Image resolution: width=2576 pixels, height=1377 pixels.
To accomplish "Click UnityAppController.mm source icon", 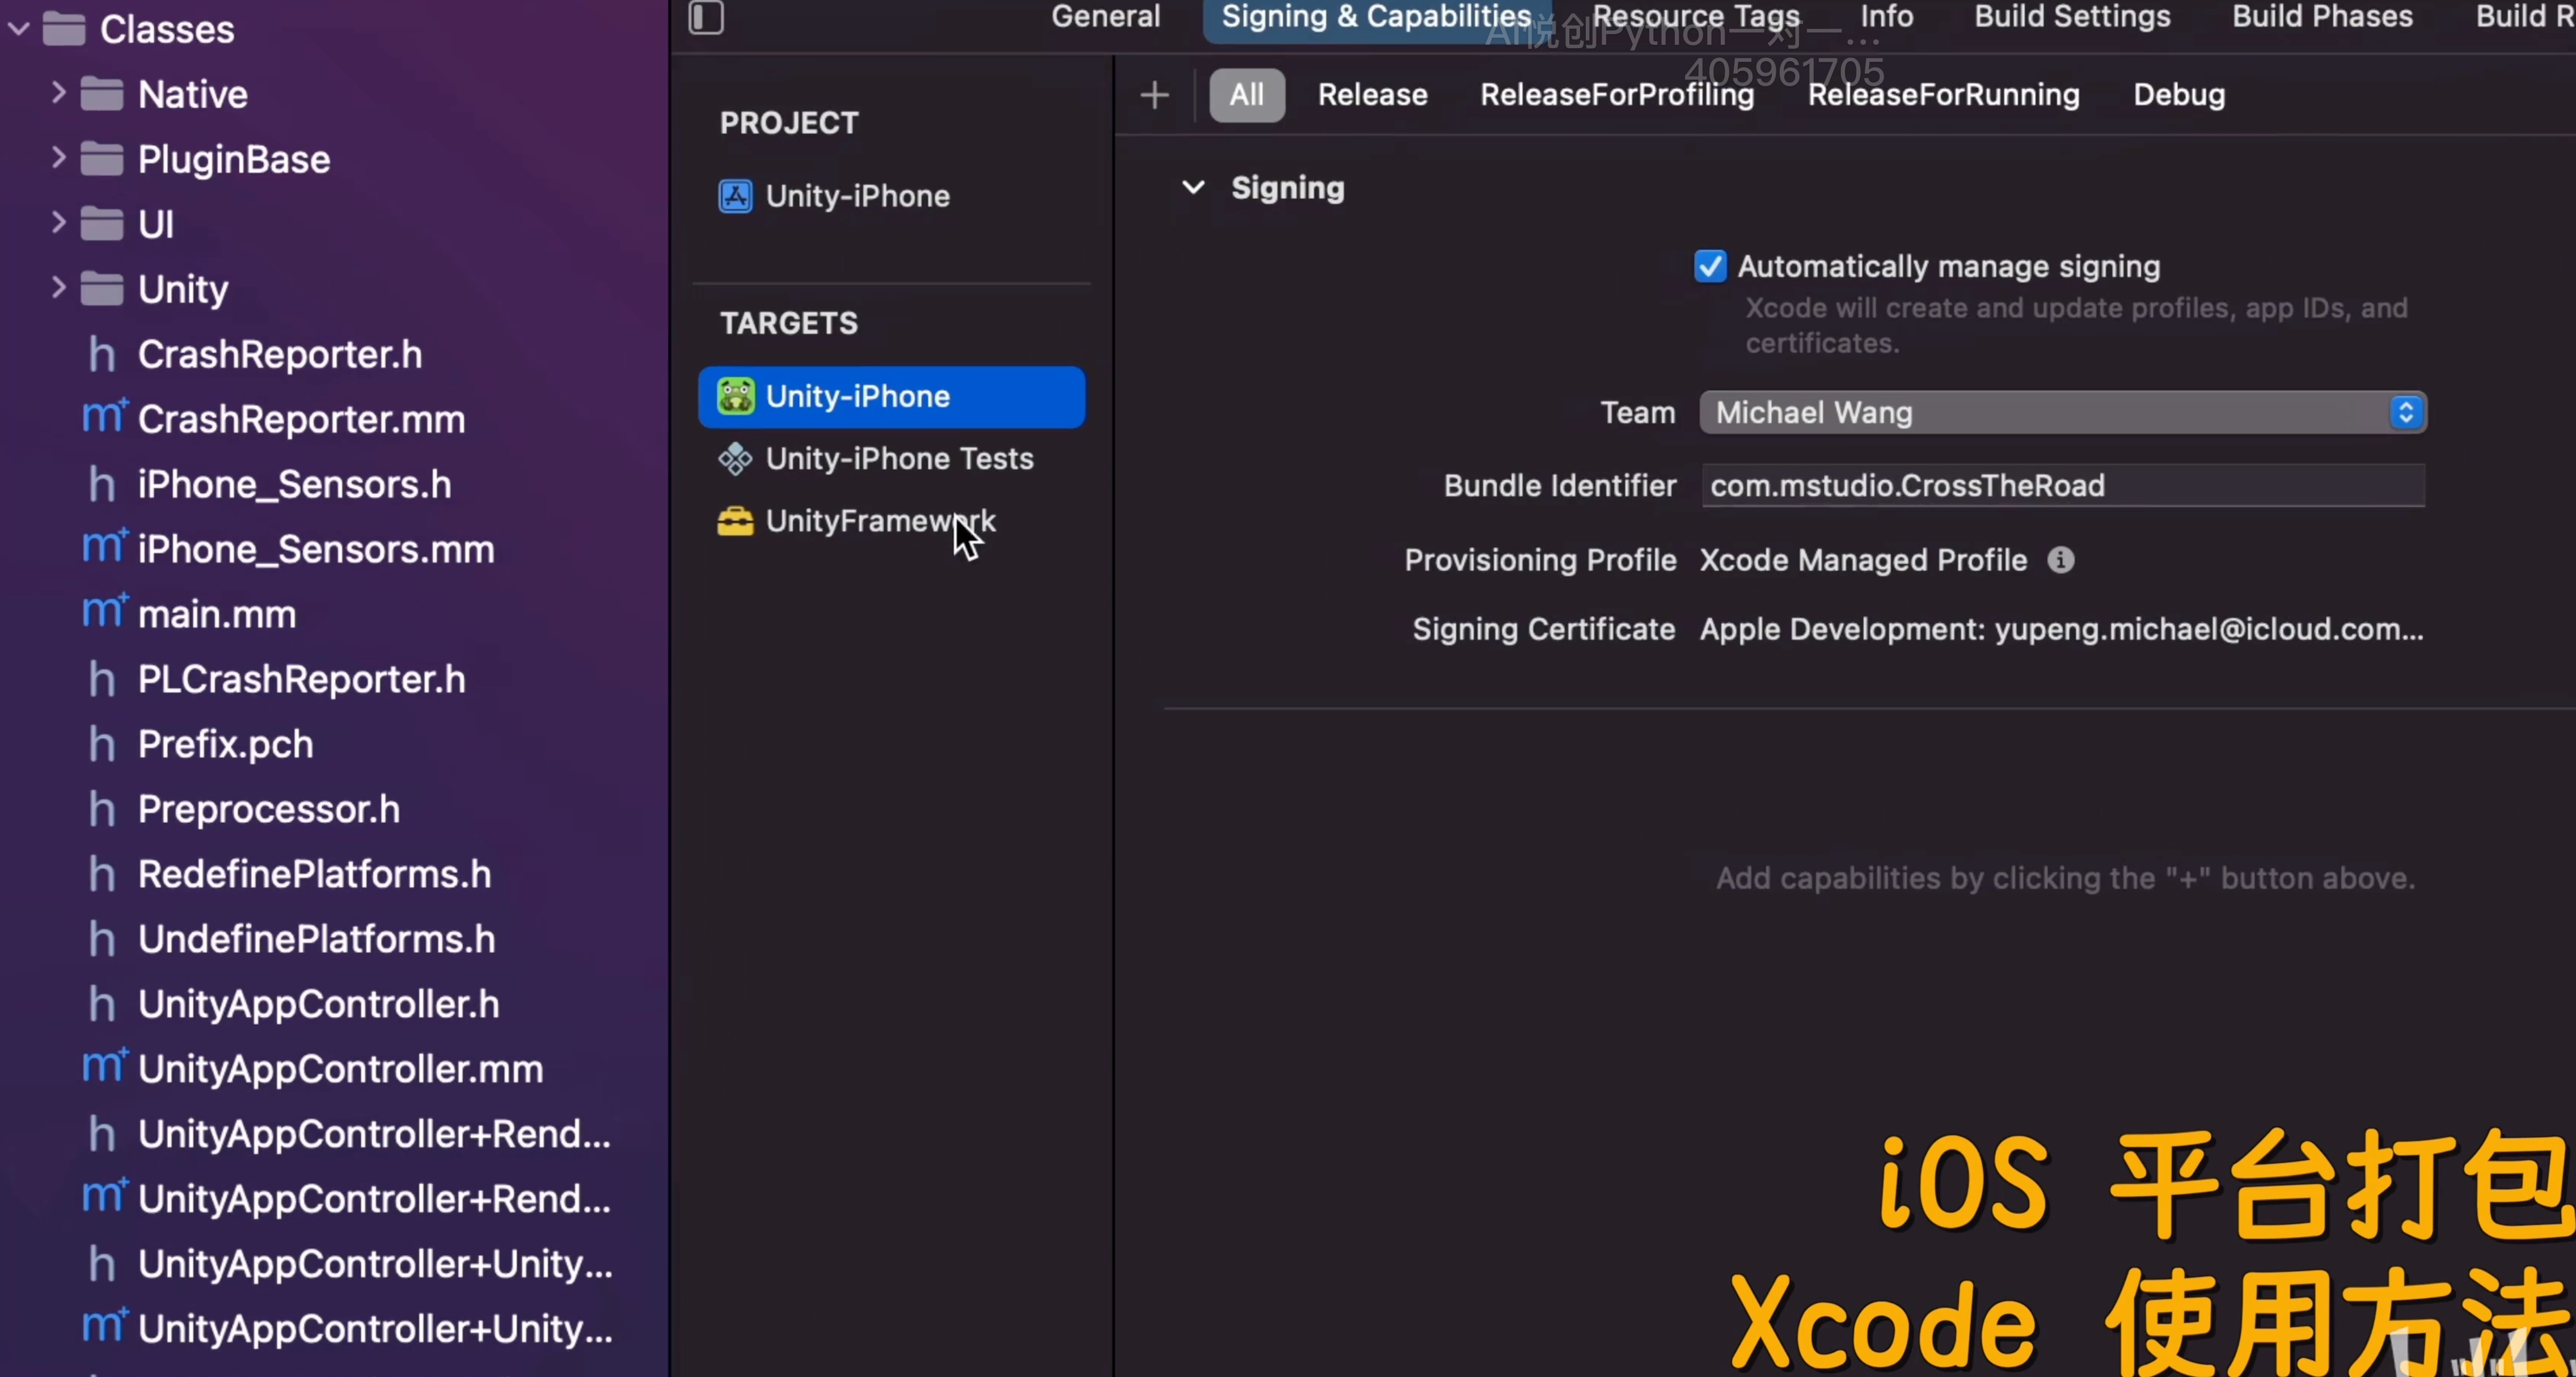I will pyautogui.click(x=104, y=1067).
